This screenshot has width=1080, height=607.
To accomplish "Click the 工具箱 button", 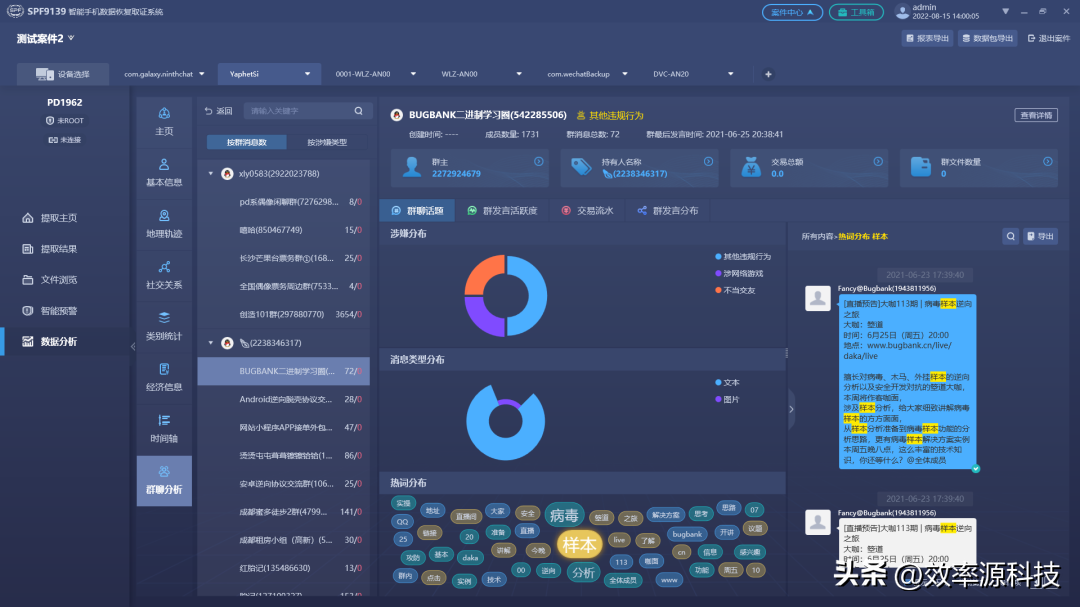I will [x=856, y=12].
